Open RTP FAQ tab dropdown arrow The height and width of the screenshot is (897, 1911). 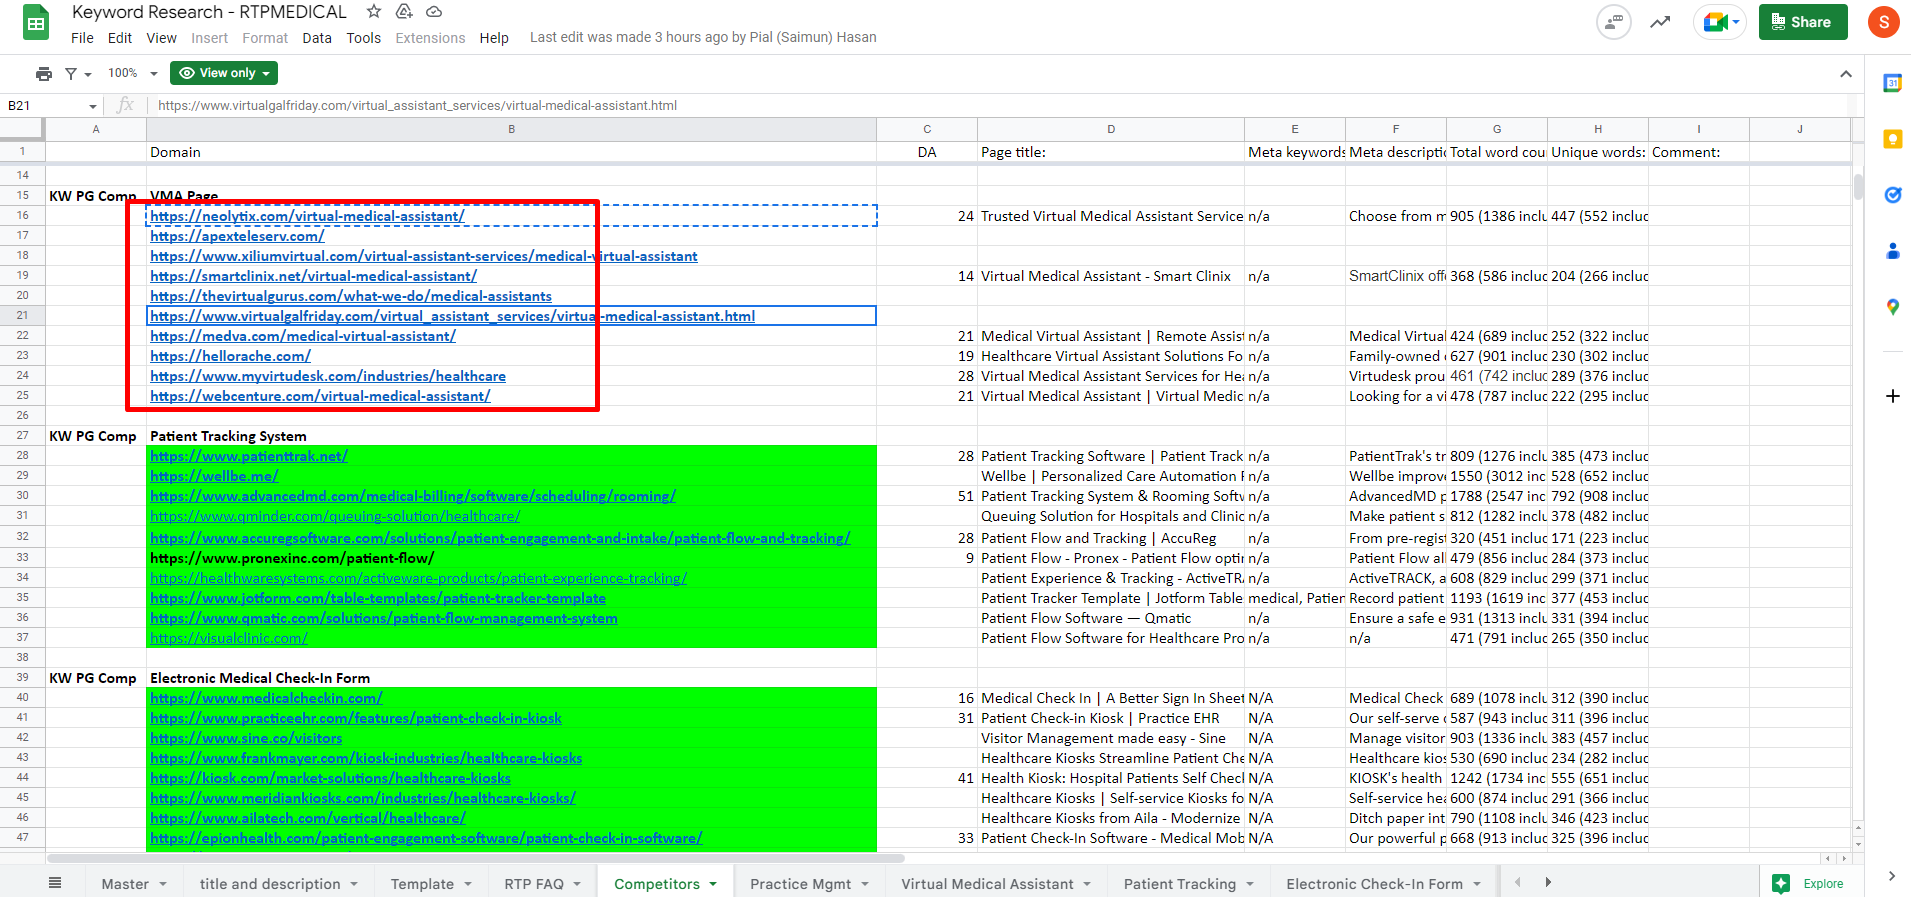point(577,884)
